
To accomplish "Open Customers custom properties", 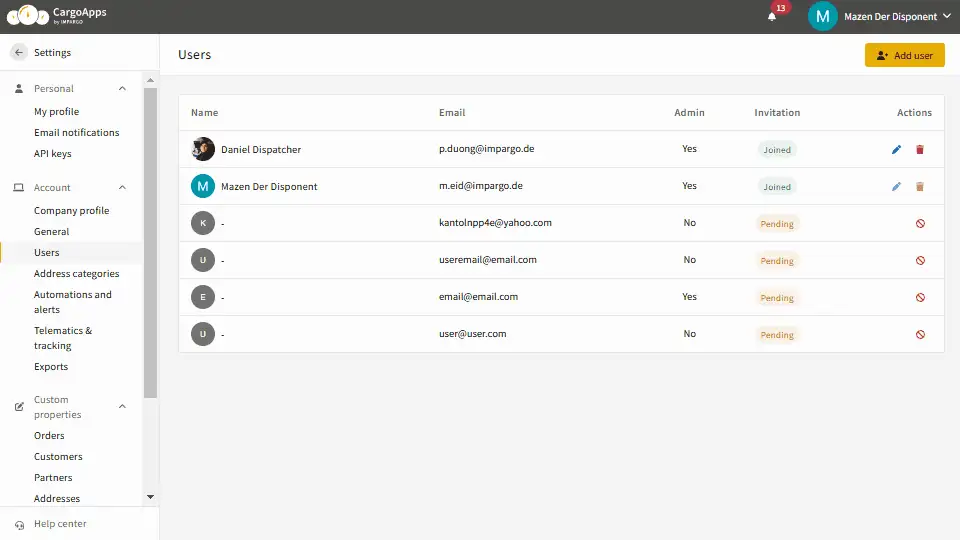I will [58, 457].
